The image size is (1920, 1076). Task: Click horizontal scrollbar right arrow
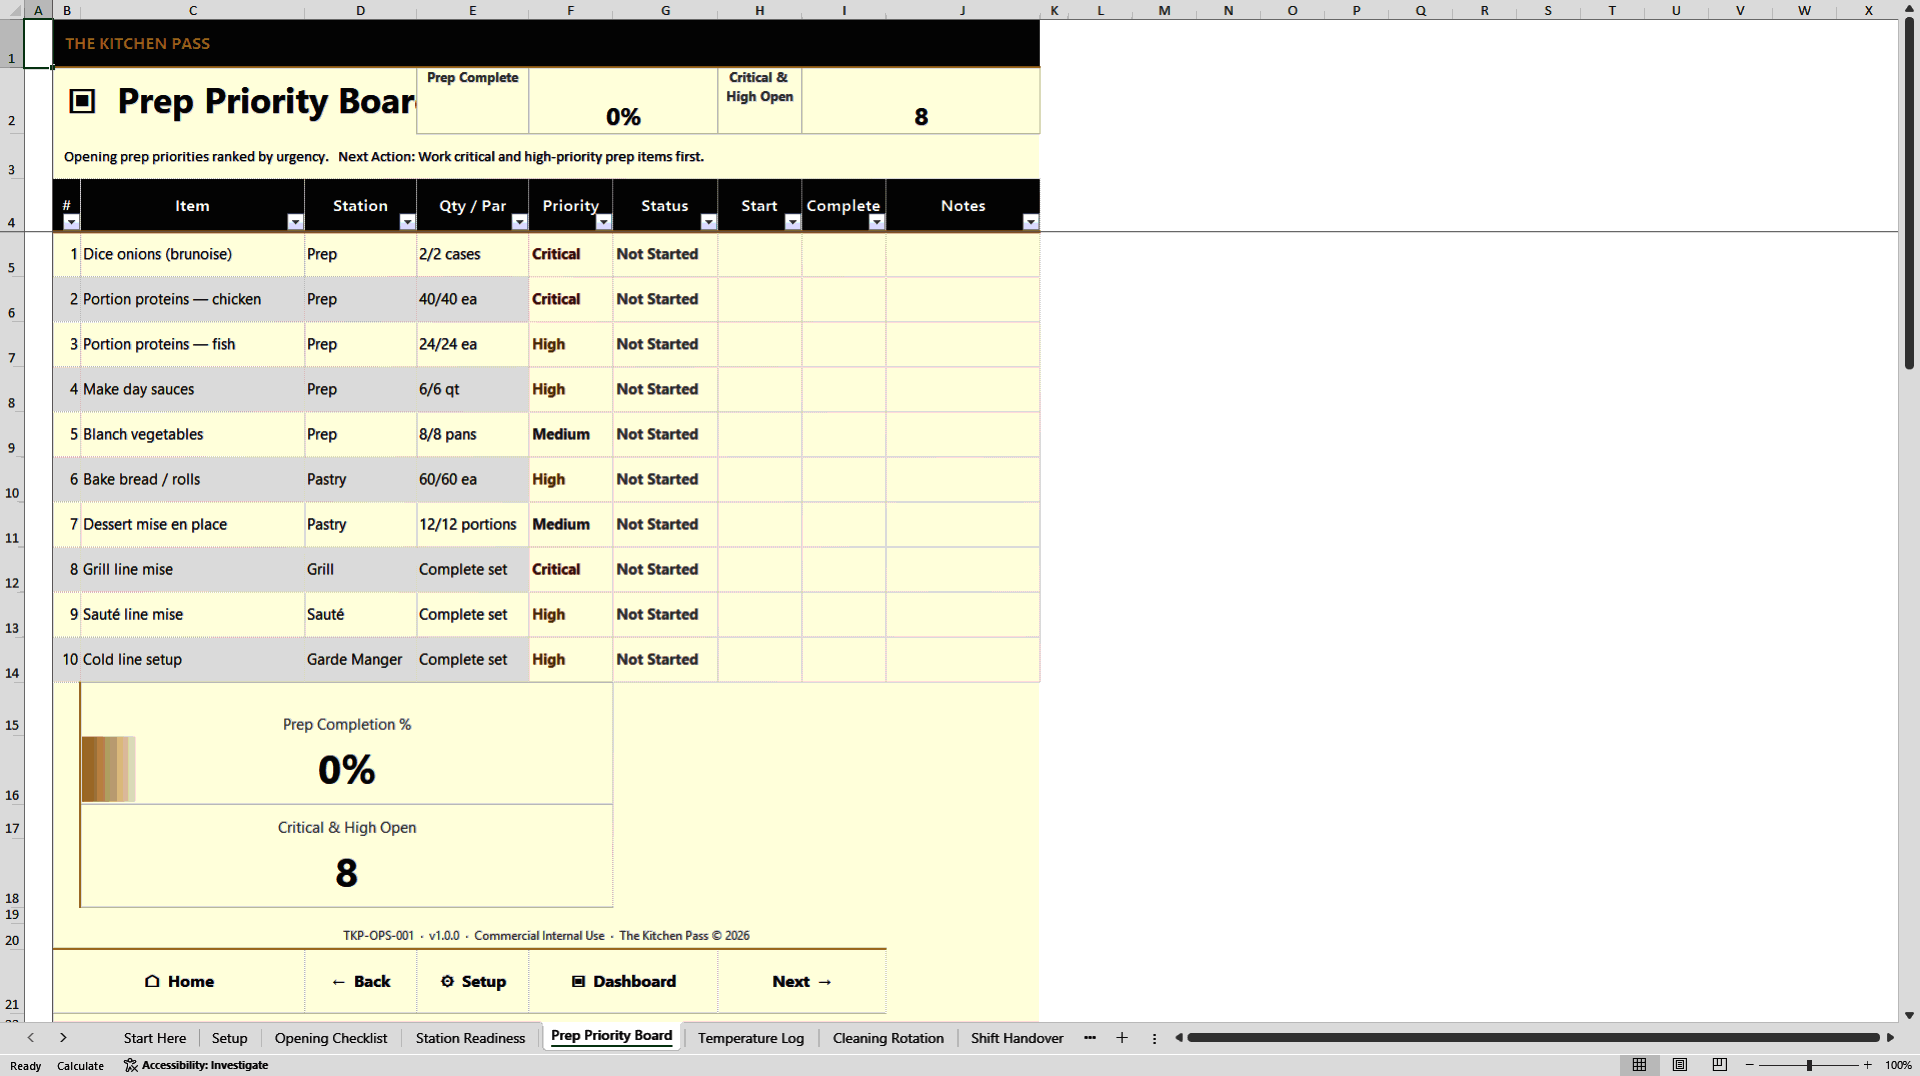coord(1890,1038)
